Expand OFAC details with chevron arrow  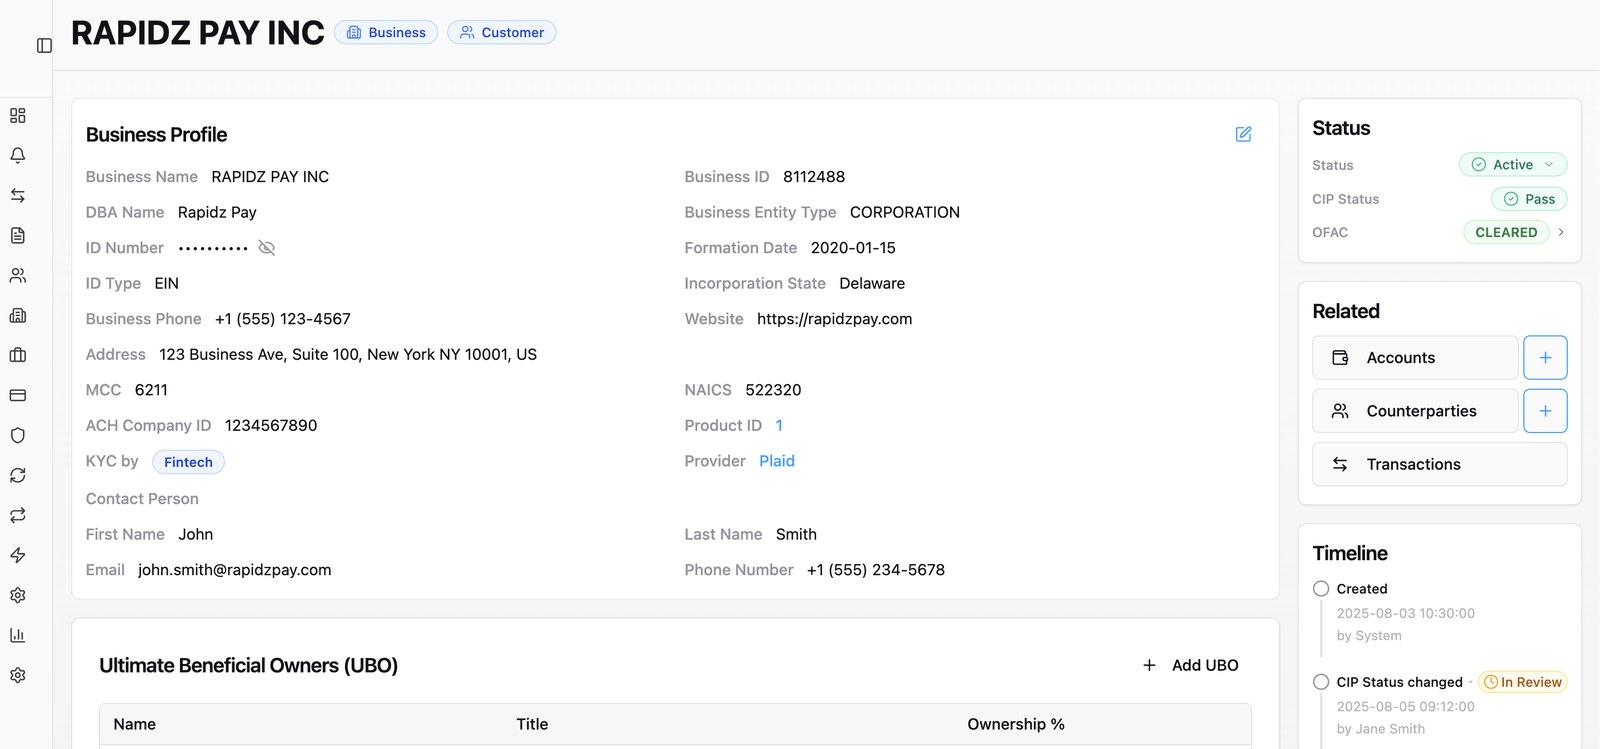[1561, 232]
